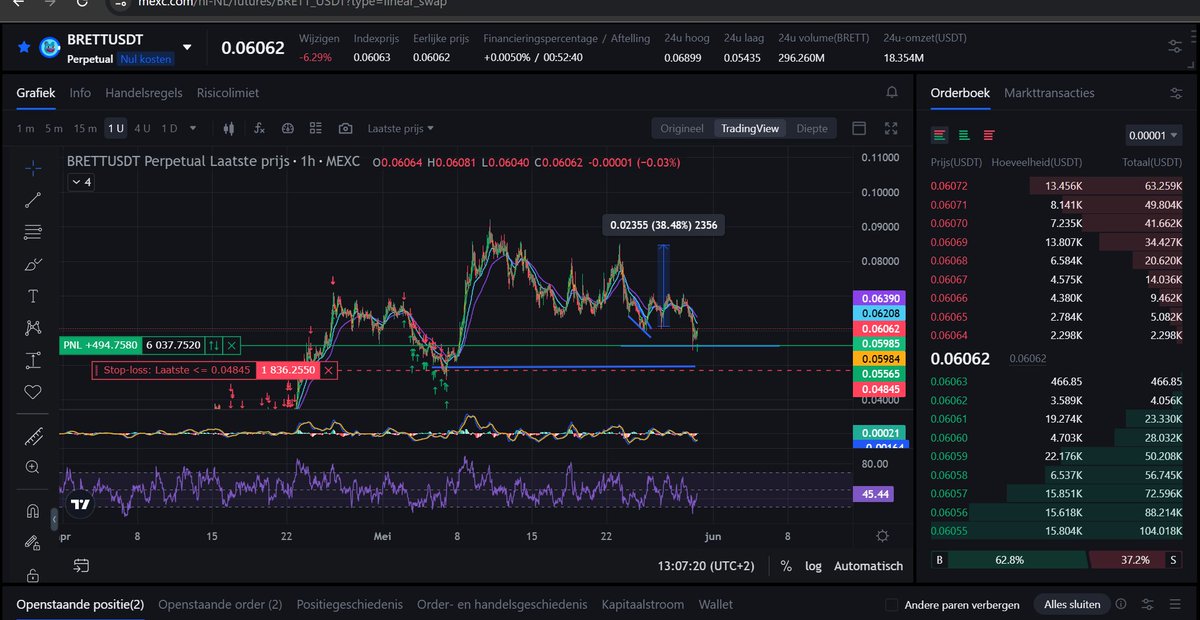Close the PNL position line with X

tap(232, 345)
